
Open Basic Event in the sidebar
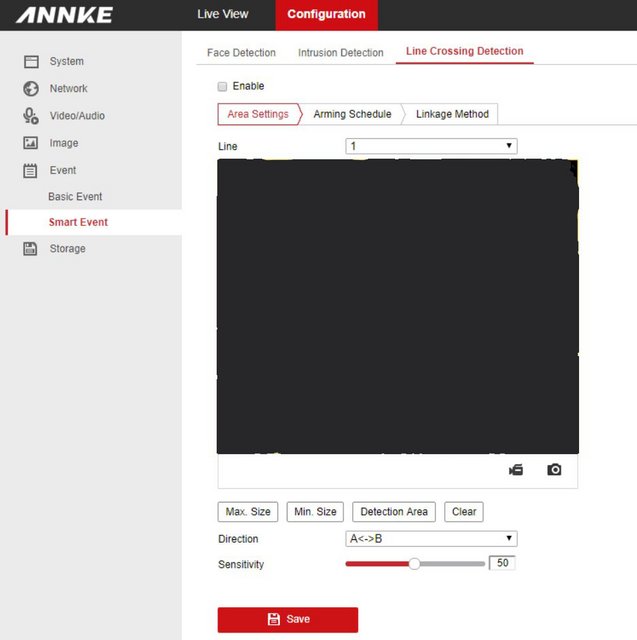[75, 197]
